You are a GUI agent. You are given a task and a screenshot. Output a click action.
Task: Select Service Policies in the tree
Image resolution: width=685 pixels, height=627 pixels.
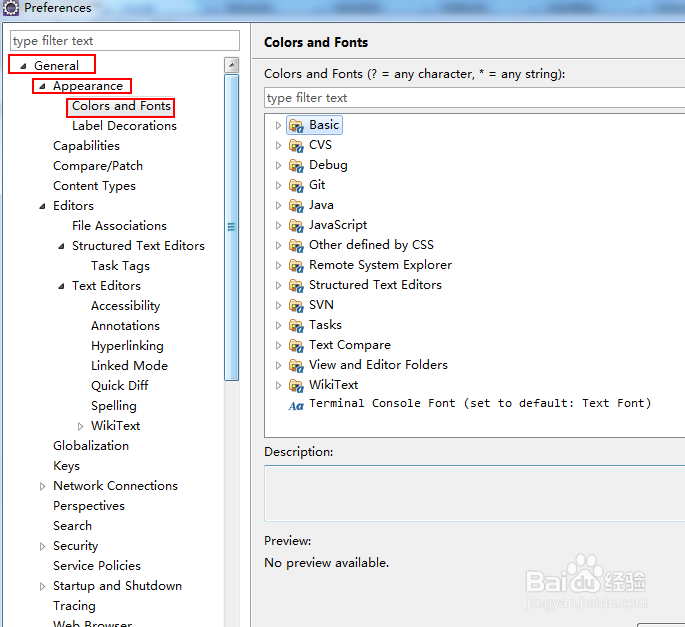[x=97, y=566]
